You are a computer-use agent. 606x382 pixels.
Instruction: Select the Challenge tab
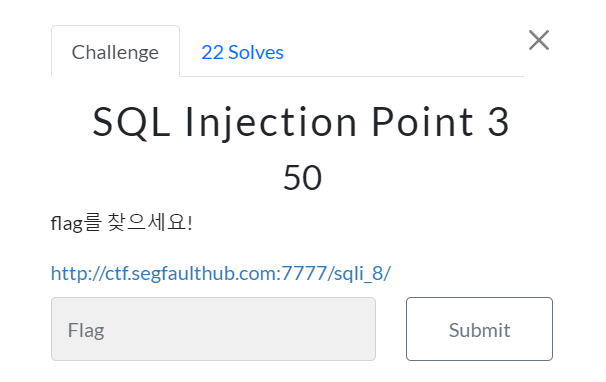point(115,51)
